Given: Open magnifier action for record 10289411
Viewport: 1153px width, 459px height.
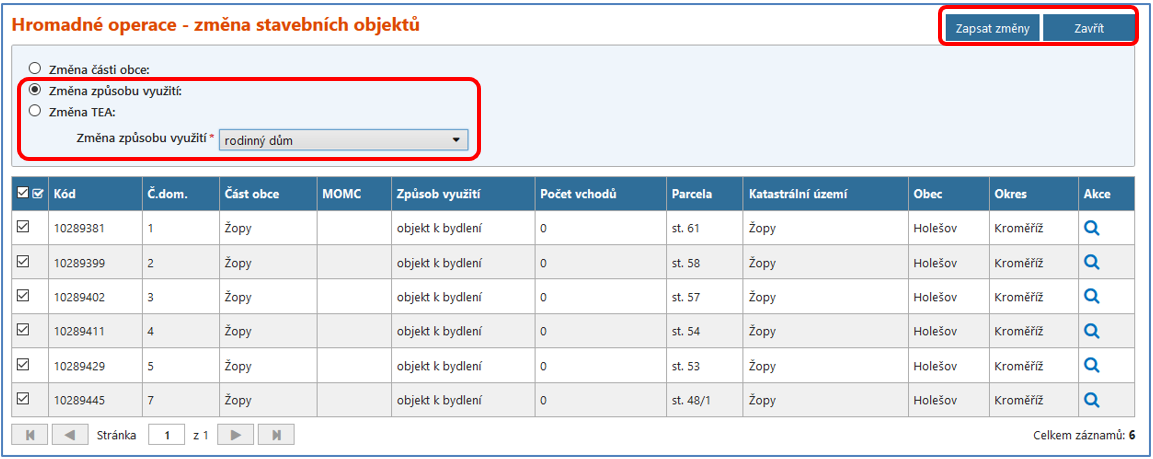Looking at the screenshot, I should 1092,331.
